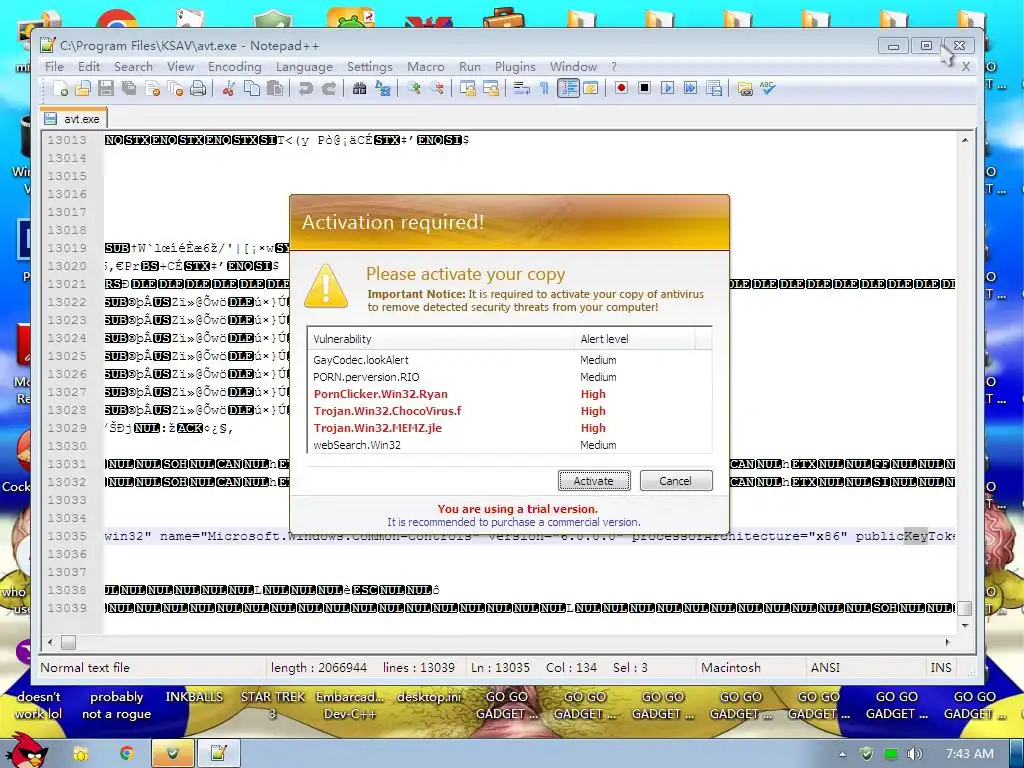Click the Print toolbar icon

198,88
